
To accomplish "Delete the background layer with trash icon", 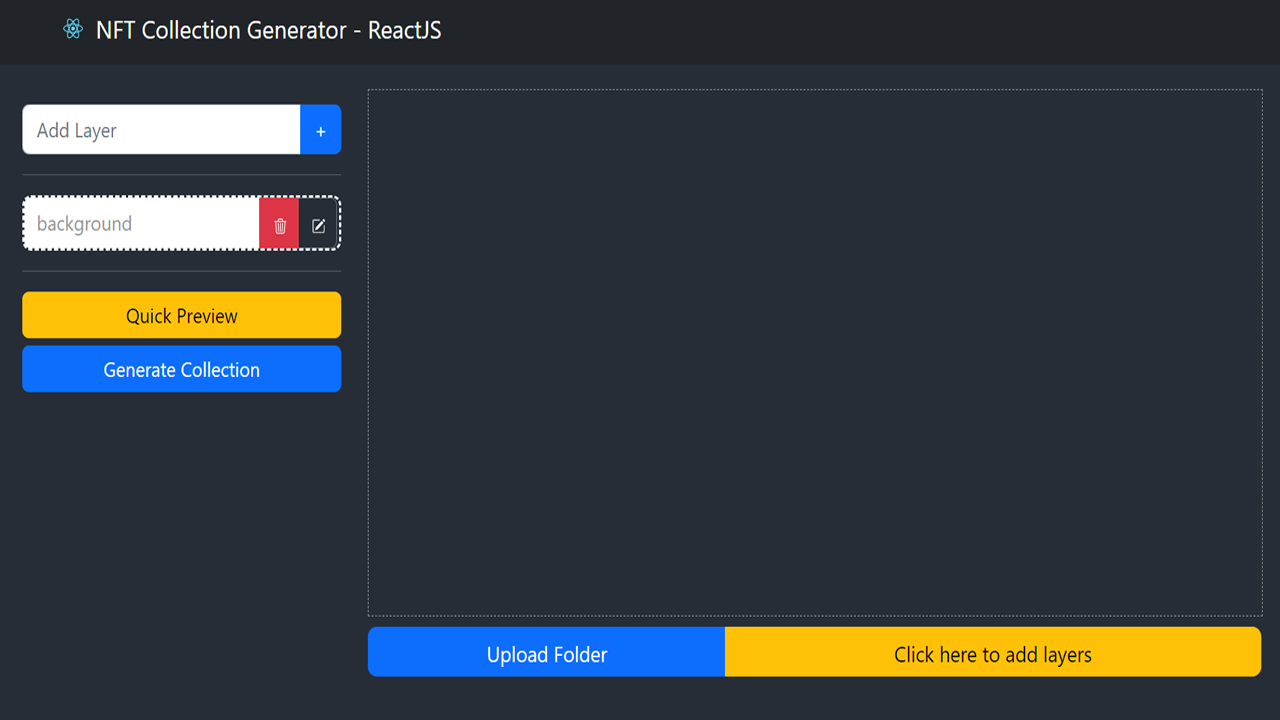I will pyautogui.click(x=280, y=225).
